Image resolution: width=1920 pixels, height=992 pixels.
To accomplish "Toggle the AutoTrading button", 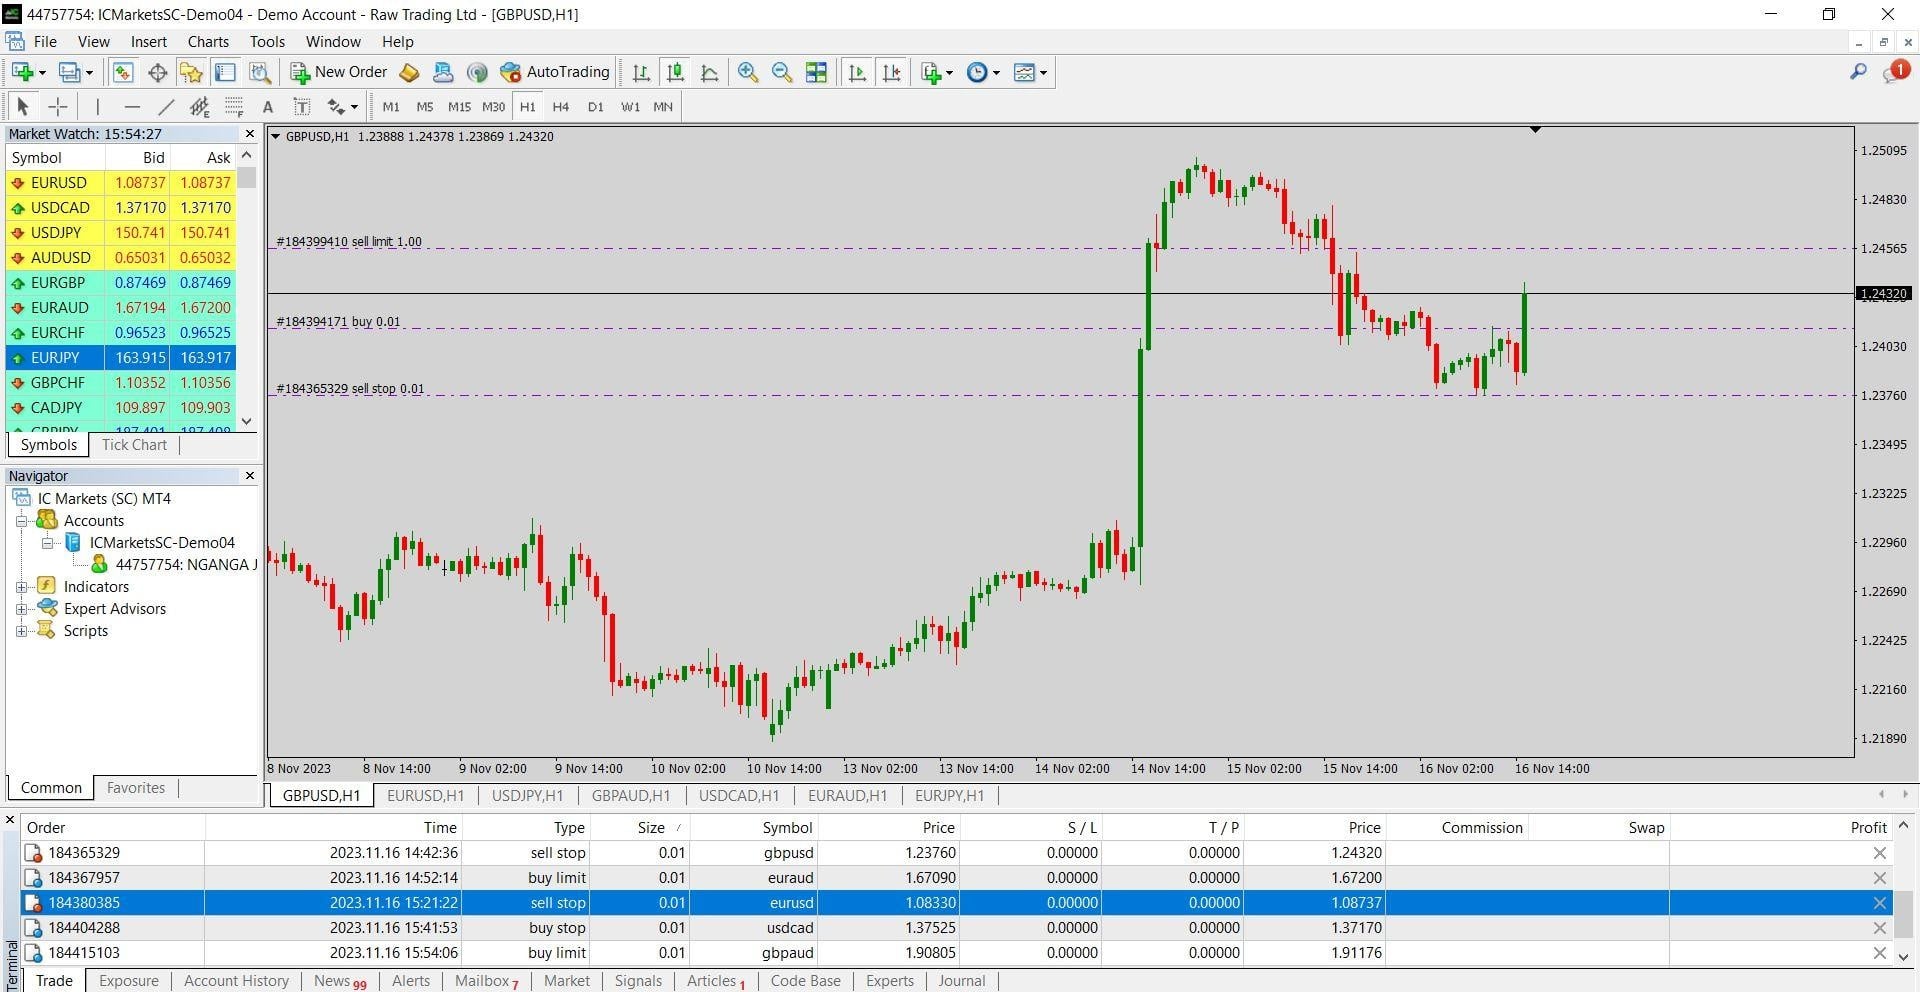I will 555,72.
